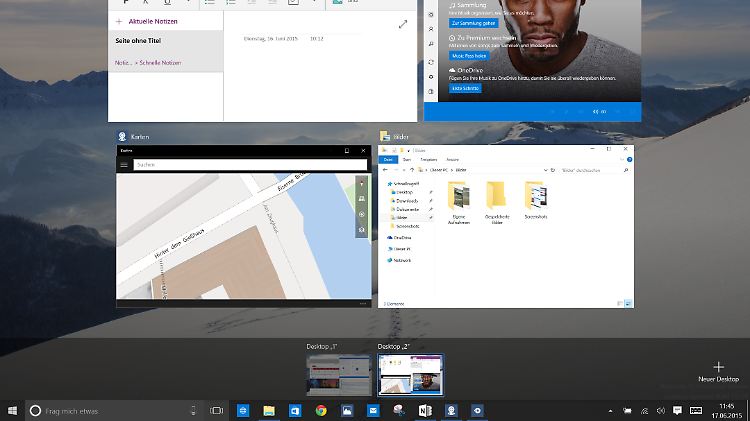Select Downloads in the Explorer sidebar

click(405, 200)
